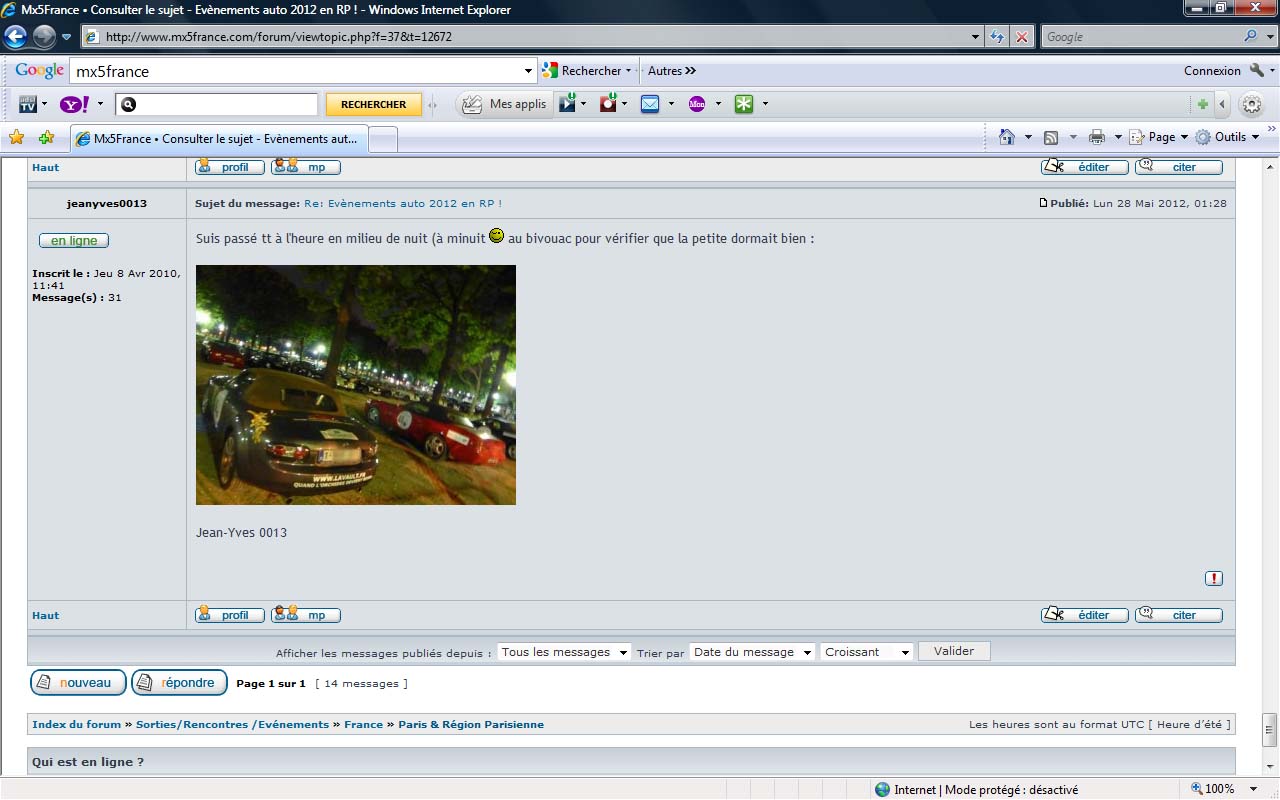Click the zoom magnifier in status bar
Image resolution: width=1280 pixels, height=800 pixels.
(x=1196, y=789)
